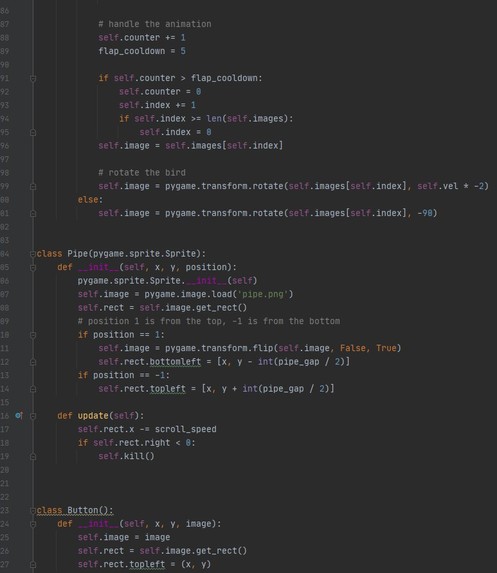
Task: Click 'self.rect = self.image.get_rect()' in Pipe class
Action: coord(162,308)
